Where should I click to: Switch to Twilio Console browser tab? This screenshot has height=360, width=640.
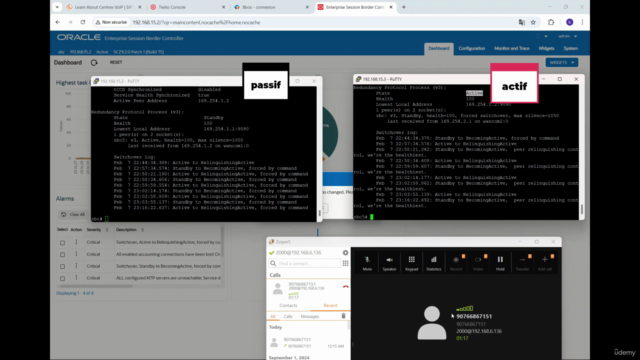pos(187,7)
